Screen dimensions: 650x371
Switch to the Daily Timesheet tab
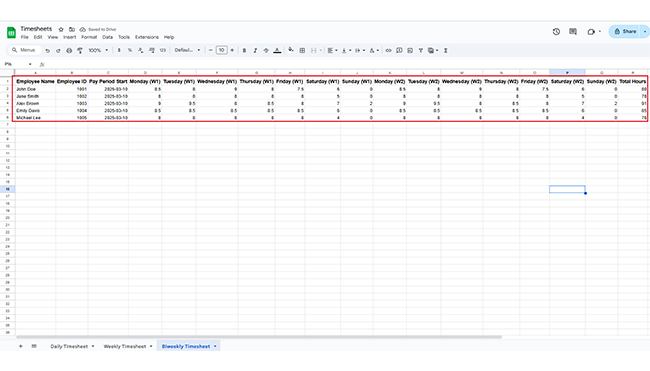[x=69, y=346]
